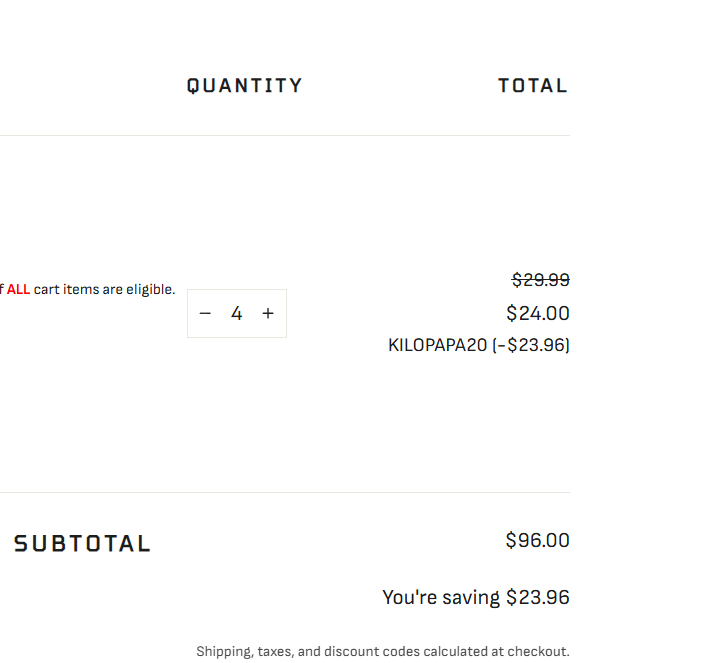Select the struck-through $29.99 original price
The width and height of the screenshot is (727, 663).
[x=540, y=280]
